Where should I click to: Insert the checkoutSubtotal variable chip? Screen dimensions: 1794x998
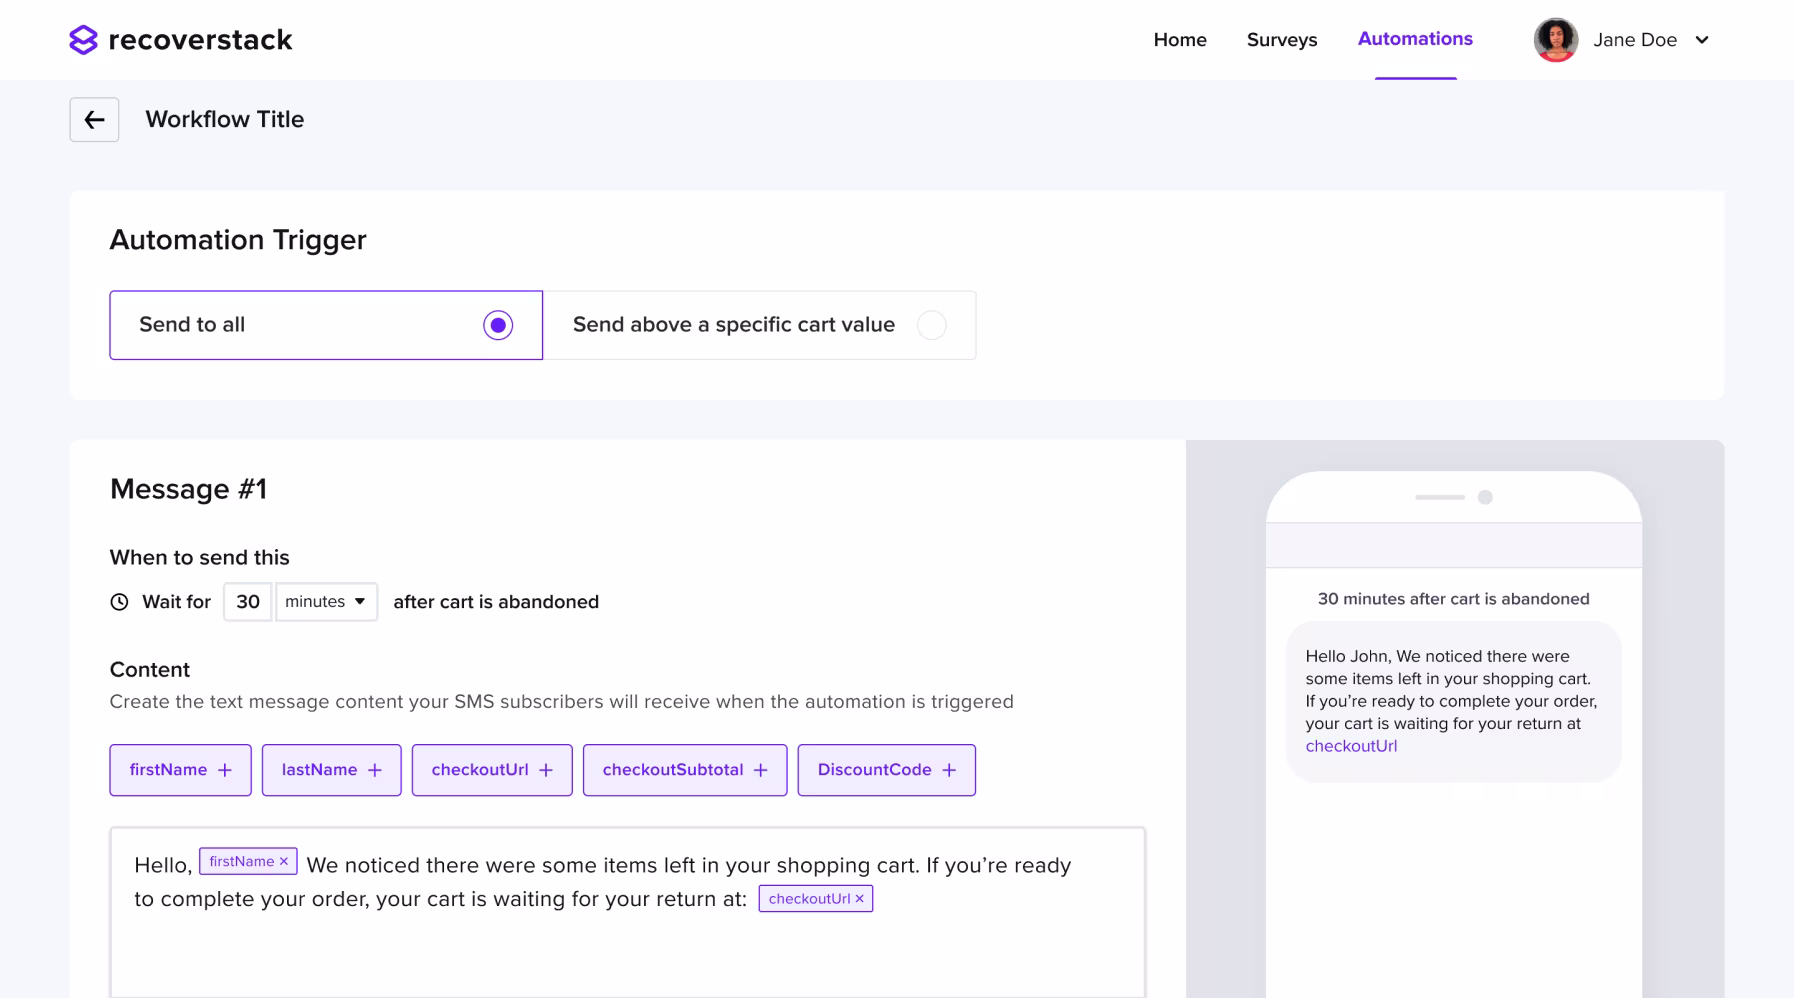[684, 770]
